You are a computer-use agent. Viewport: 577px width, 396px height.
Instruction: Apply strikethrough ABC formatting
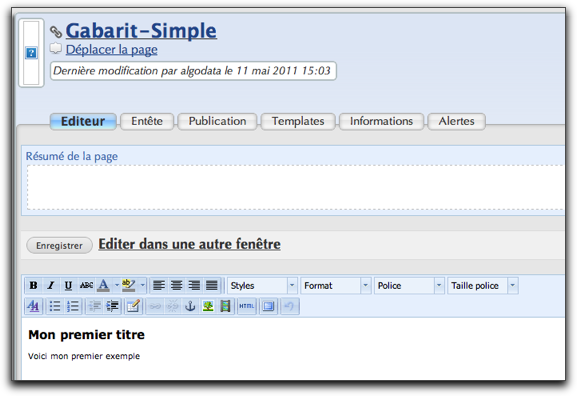pos(86,285)
